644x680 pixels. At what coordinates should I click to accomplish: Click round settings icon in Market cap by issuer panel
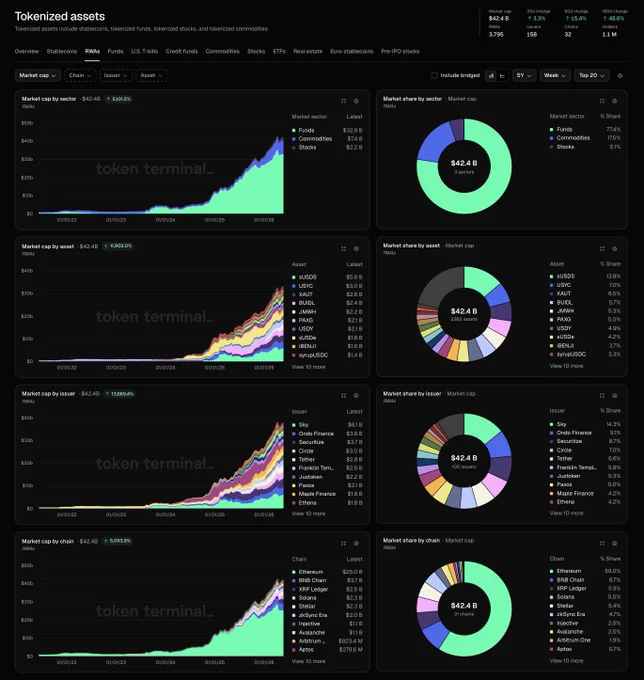356,396
